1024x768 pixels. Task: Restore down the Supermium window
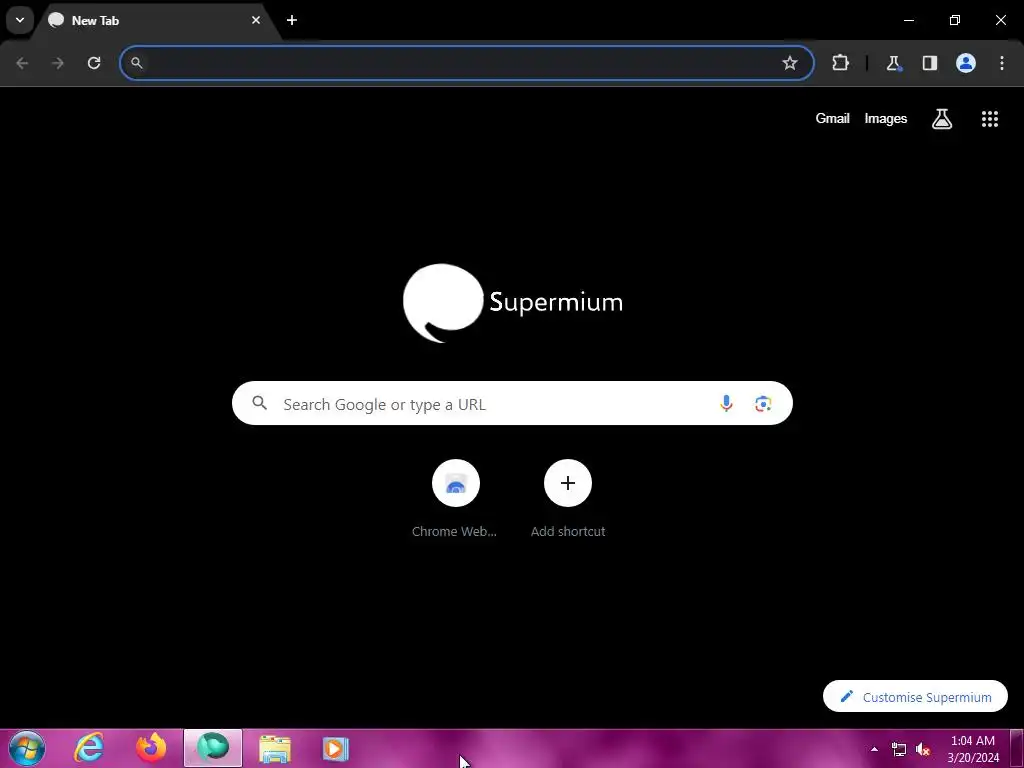click(x=955, y=20)
